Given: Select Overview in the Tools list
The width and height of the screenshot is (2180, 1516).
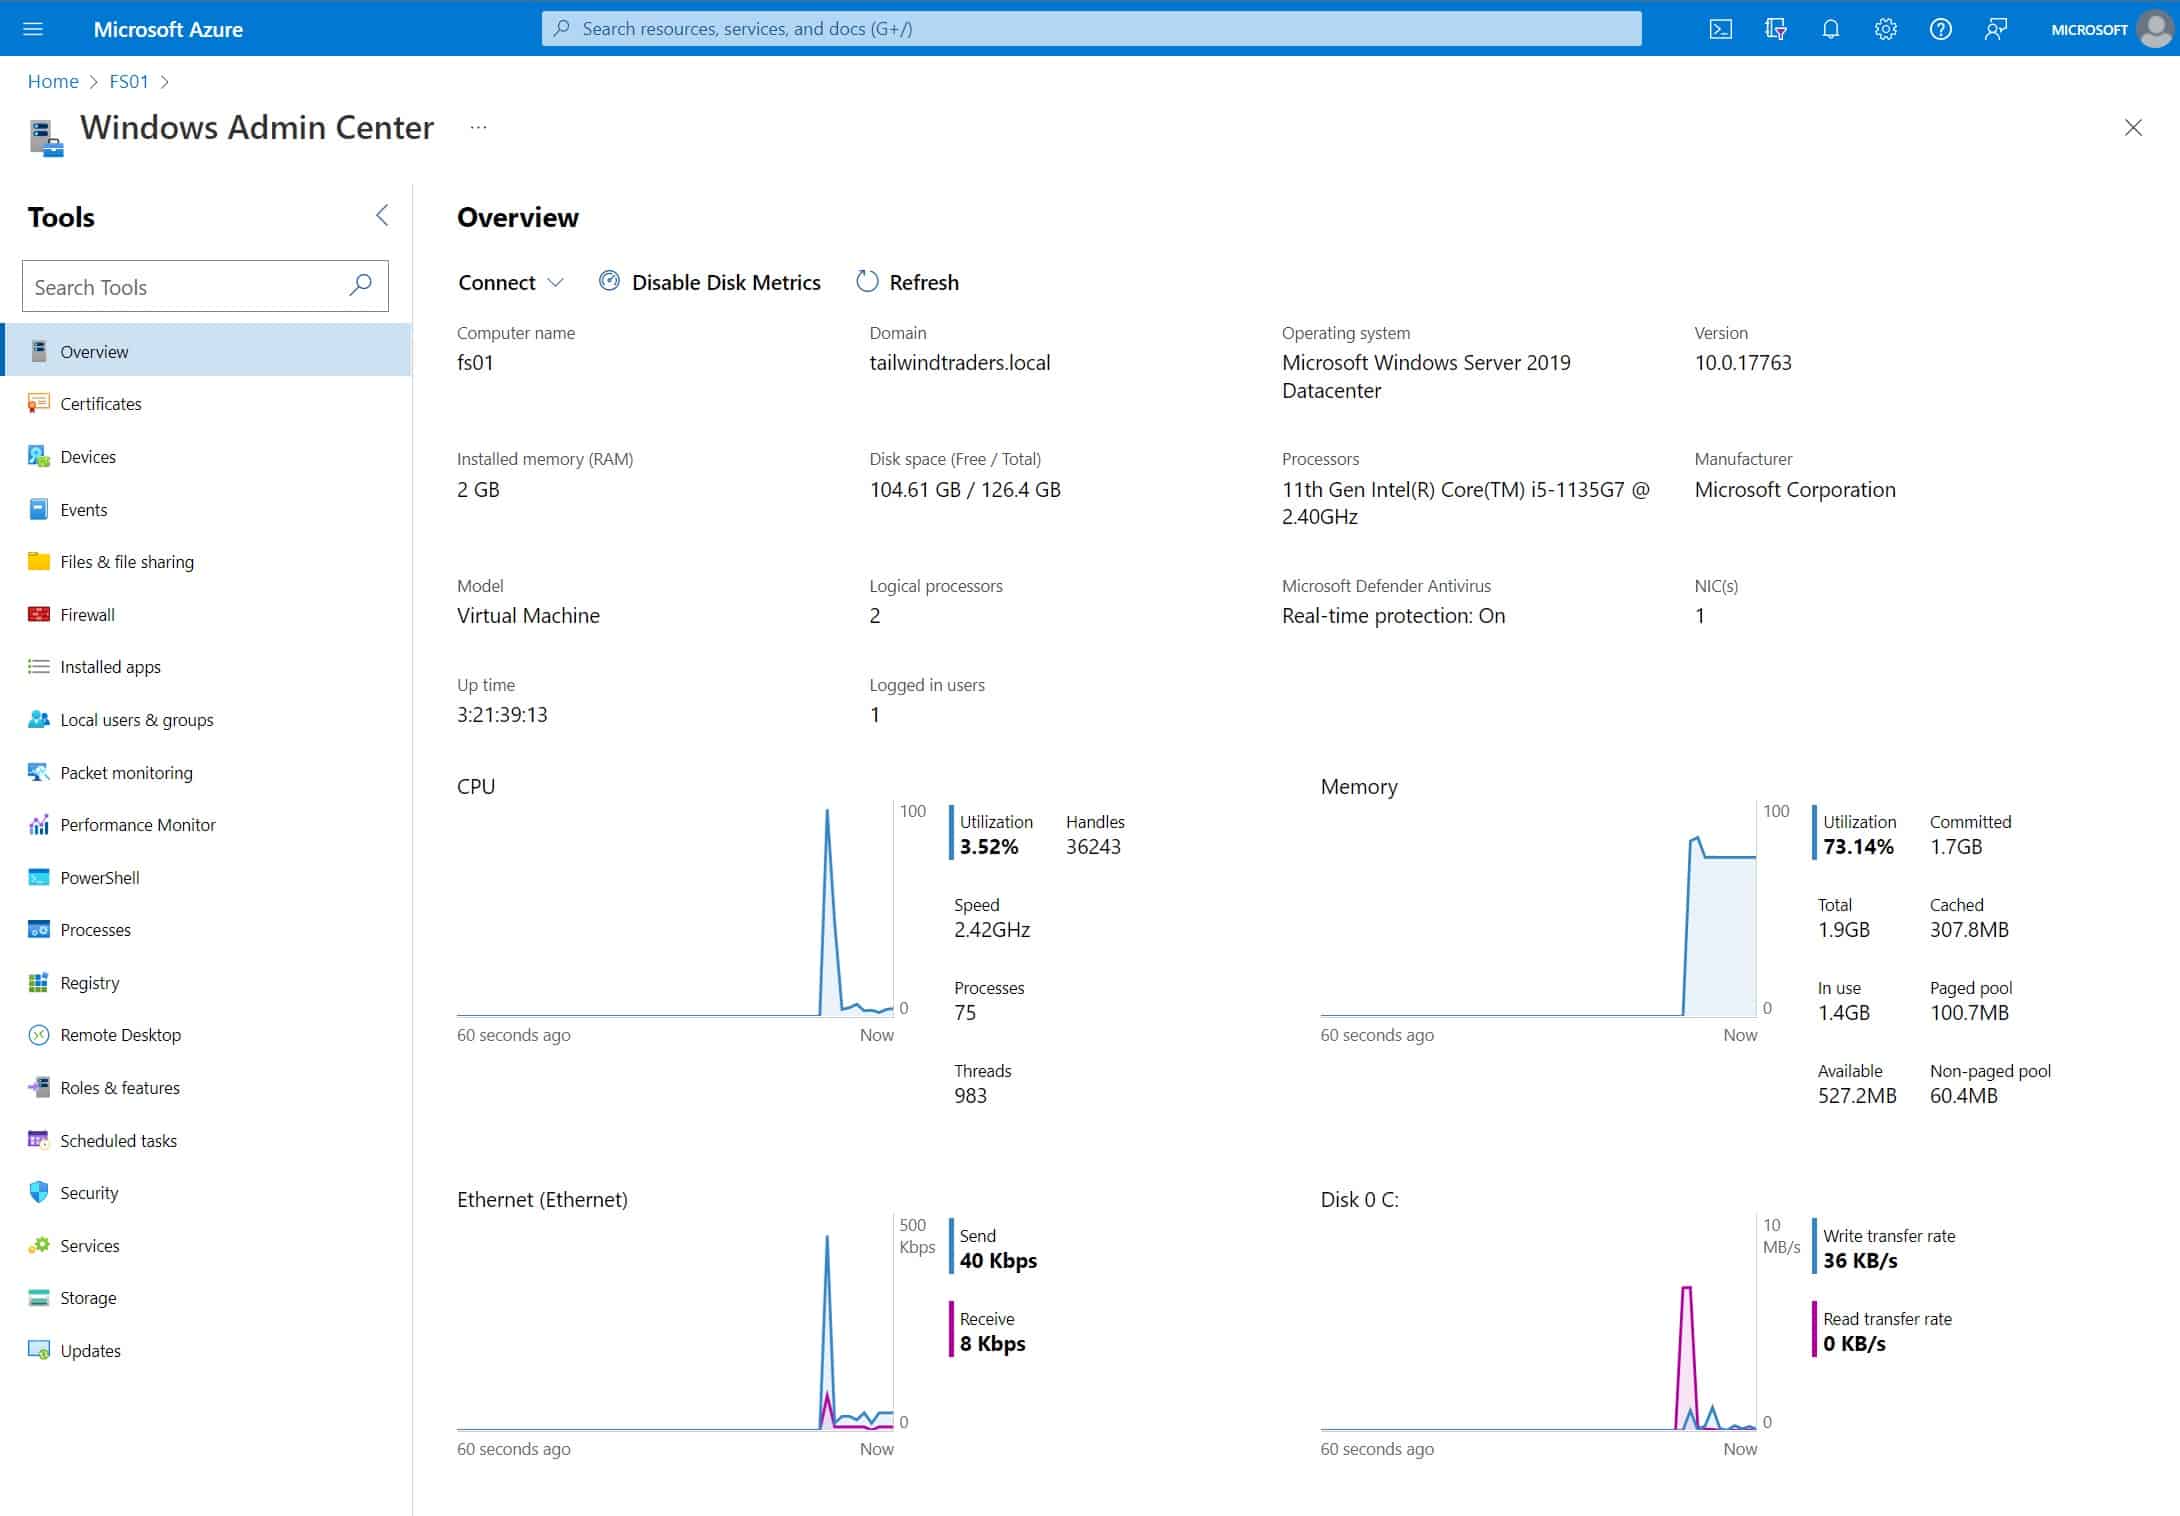Looking at the screenshot, I should (94, 351).
